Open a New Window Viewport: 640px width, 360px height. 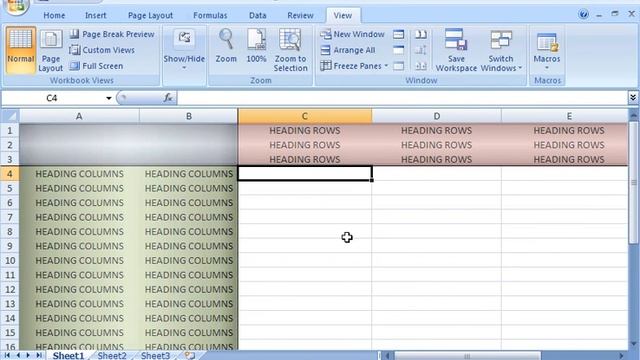(x=353, y=34)
